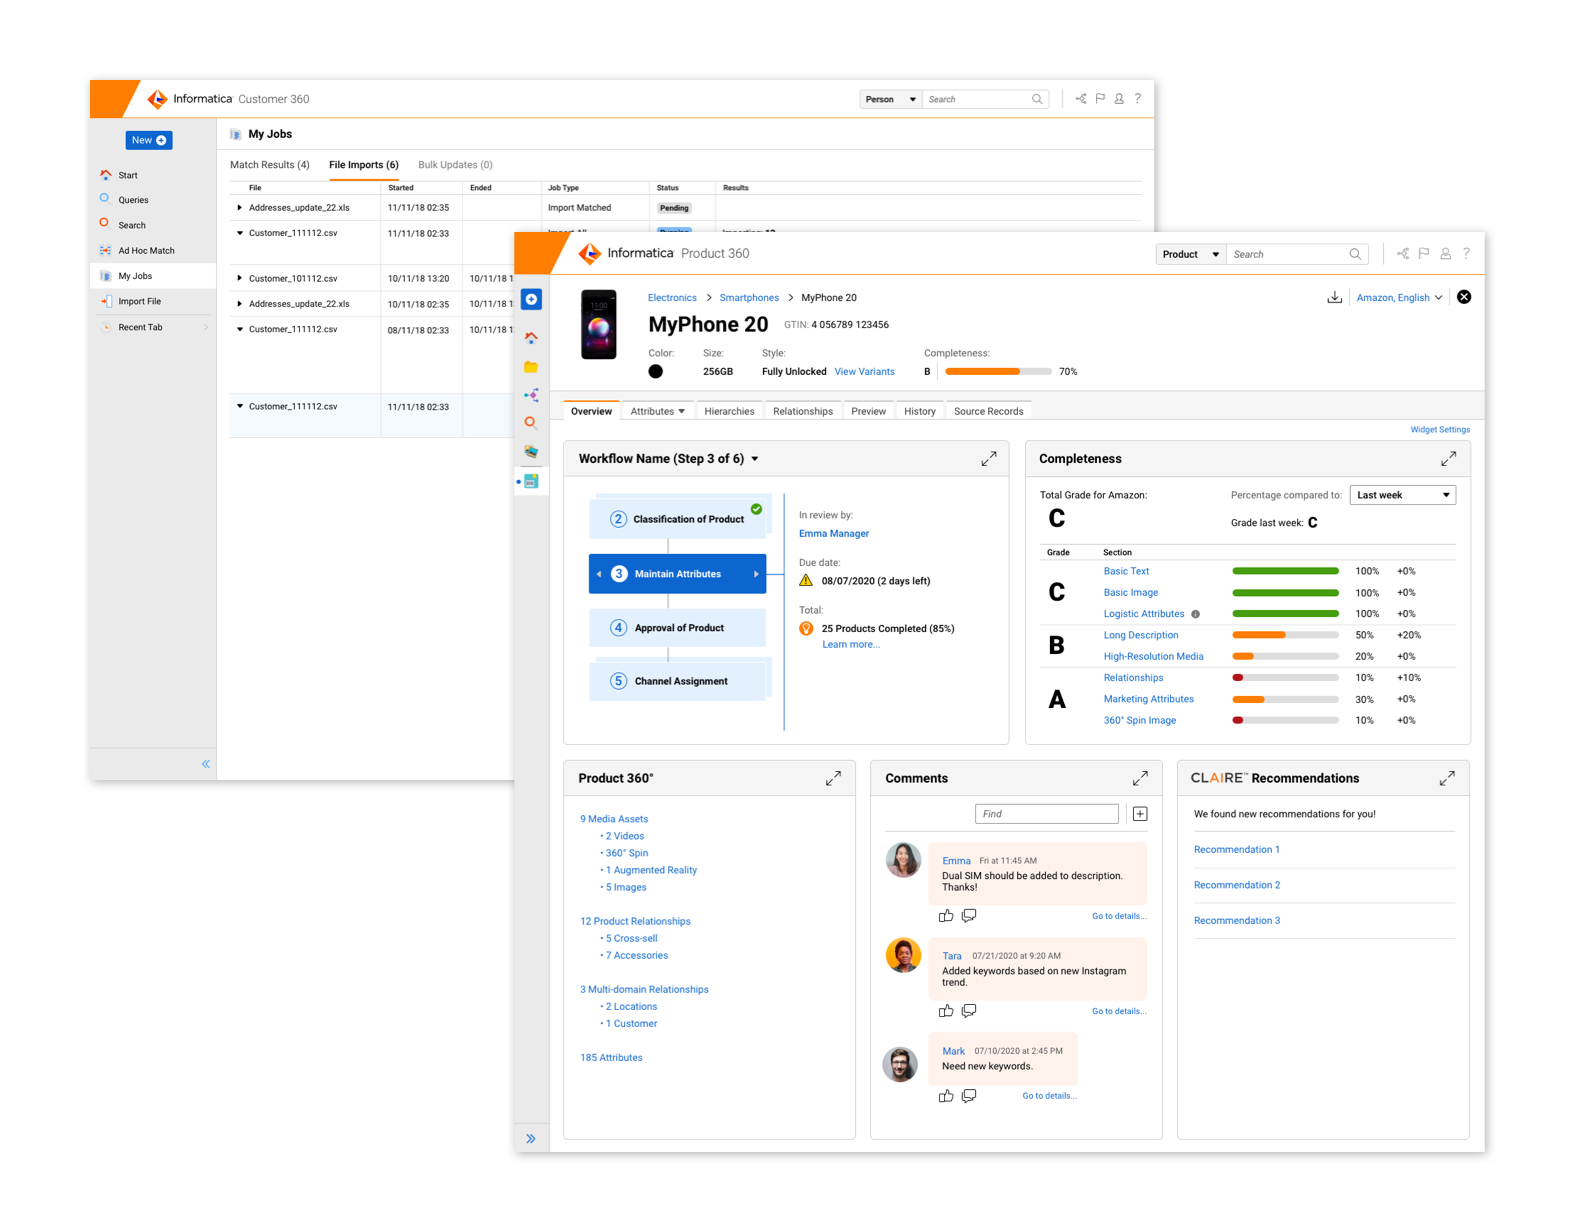The image size is (1584, 1224).
Task: Expand Product 360 sidebar with the double chevron
Action: tap(531, 1139)
